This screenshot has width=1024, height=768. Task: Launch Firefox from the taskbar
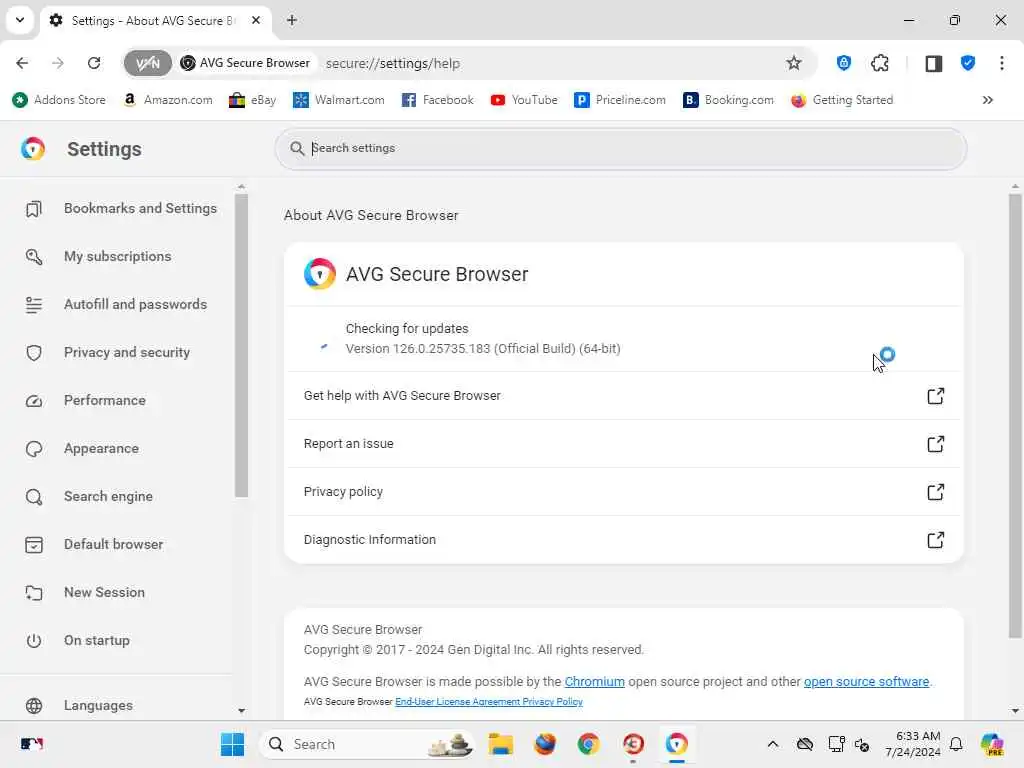tap(545, 744)
